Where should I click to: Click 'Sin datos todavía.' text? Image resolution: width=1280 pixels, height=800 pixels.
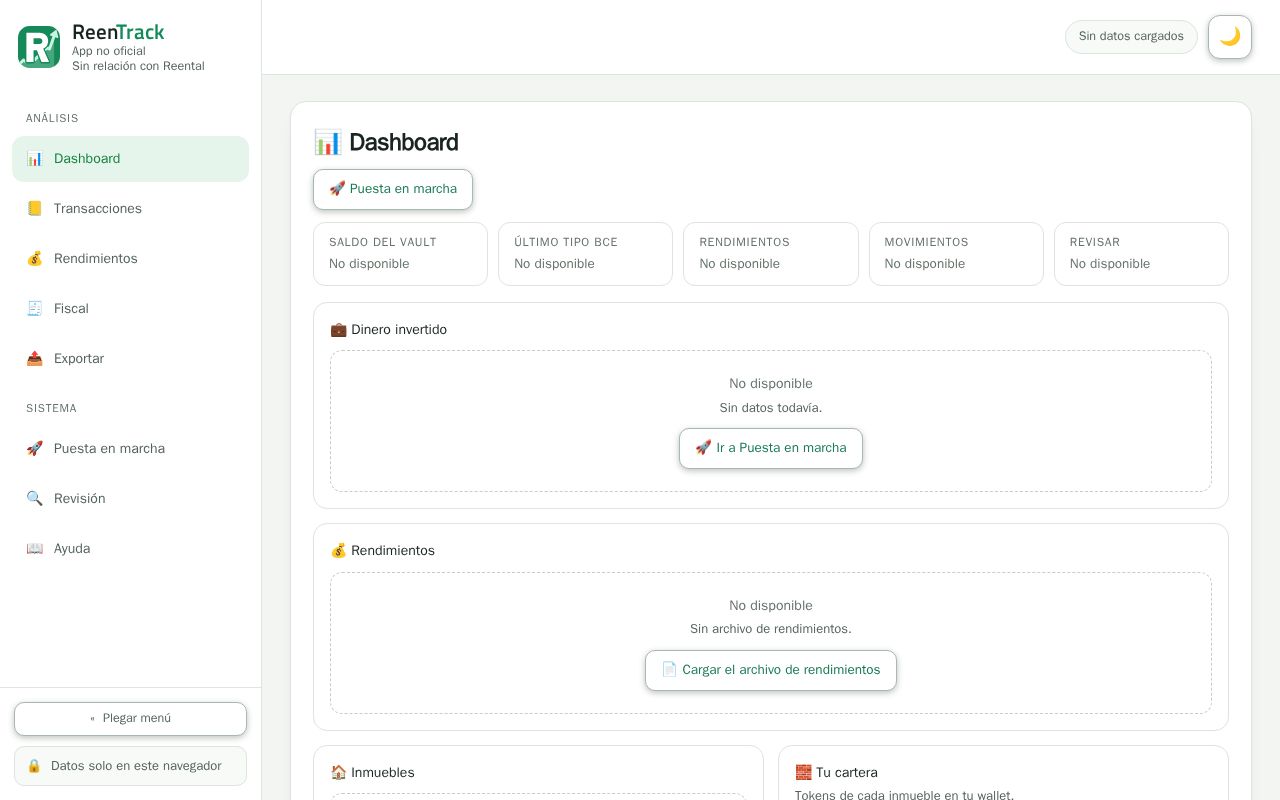(x=771, y=408)
